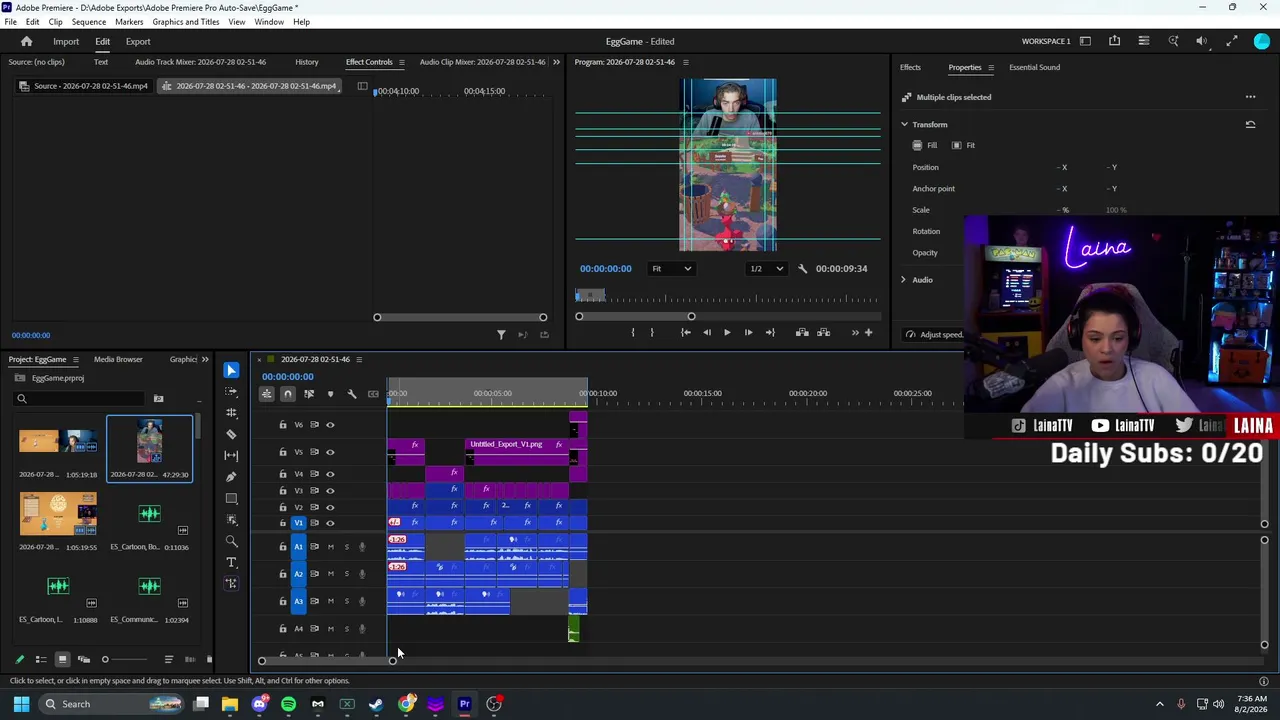Switch to the Essential Sound tab

click(x=1034, y=67)
